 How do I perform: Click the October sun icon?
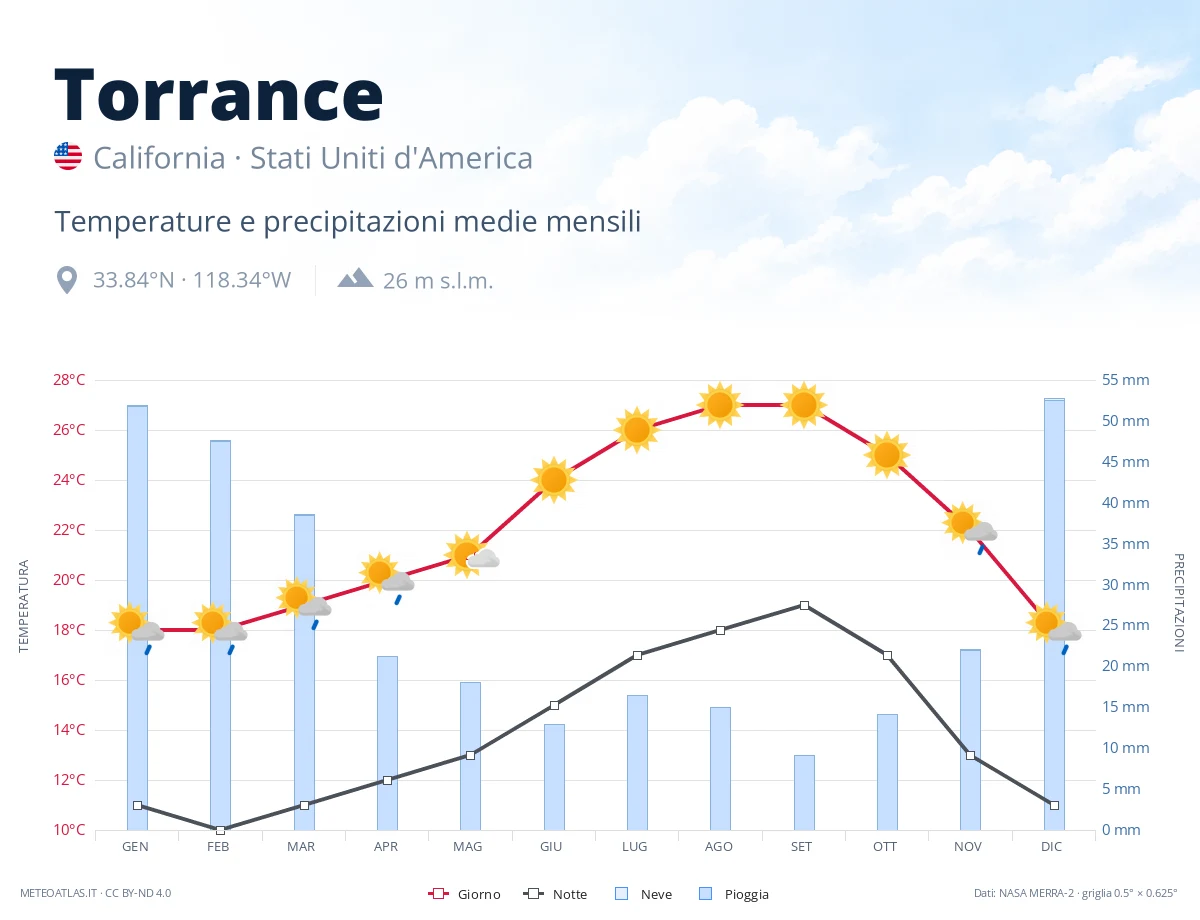point(887,455)
